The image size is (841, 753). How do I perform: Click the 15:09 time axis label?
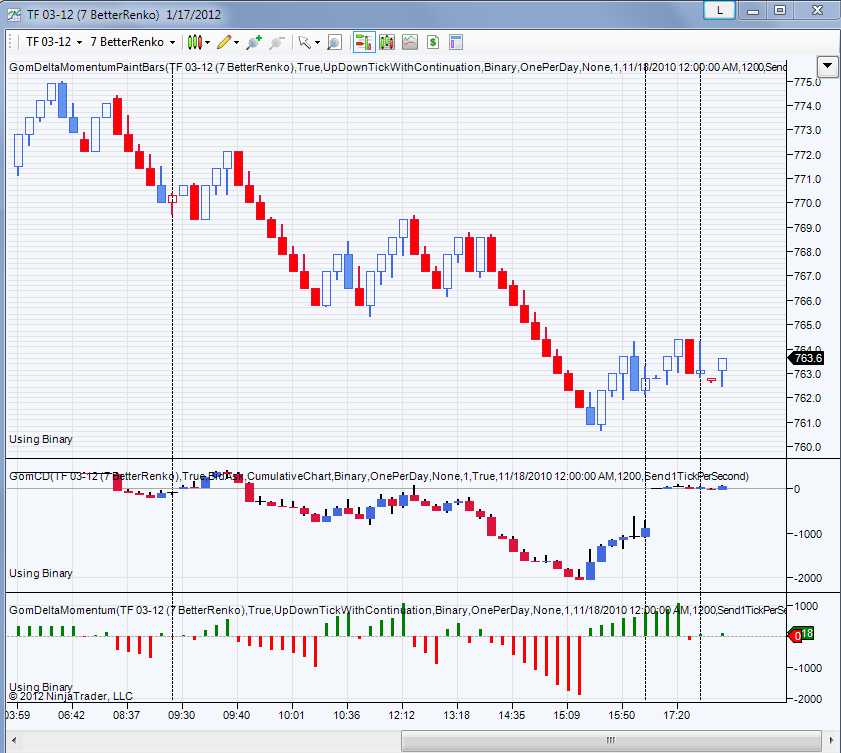click(566, 715)
